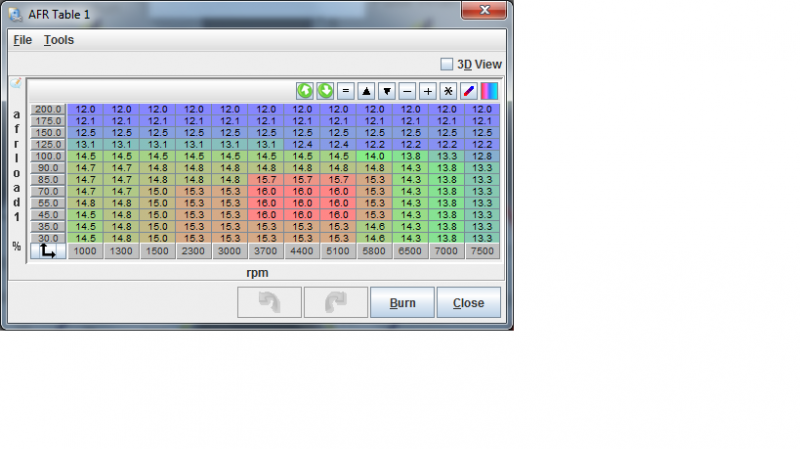The image size is (800, 449).
Task: Select the 12.1 cell at 175.0 load, 7500 rpm
Action: 482,121
